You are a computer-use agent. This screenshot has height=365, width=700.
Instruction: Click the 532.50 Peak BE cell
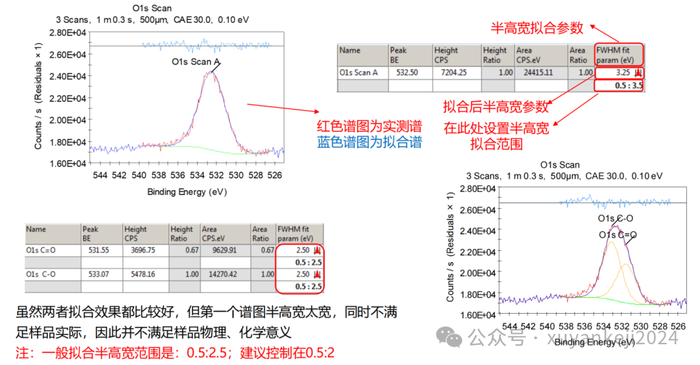point(410,73)
